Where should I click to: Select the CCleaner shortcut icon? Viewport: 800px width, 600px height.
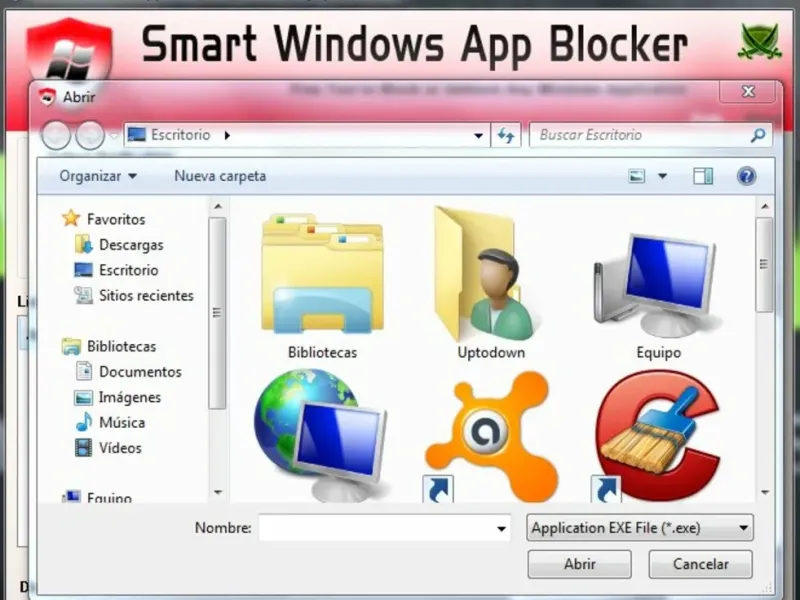click(x=657, y=435)
